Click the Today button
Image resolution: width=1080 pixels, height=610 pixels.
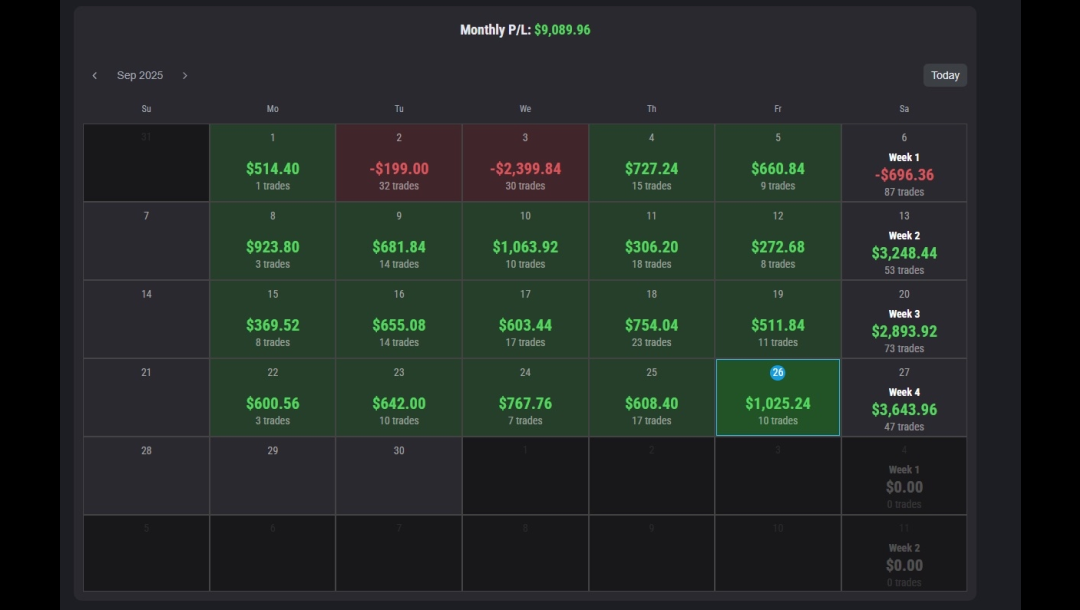click(x=945, y=76)
